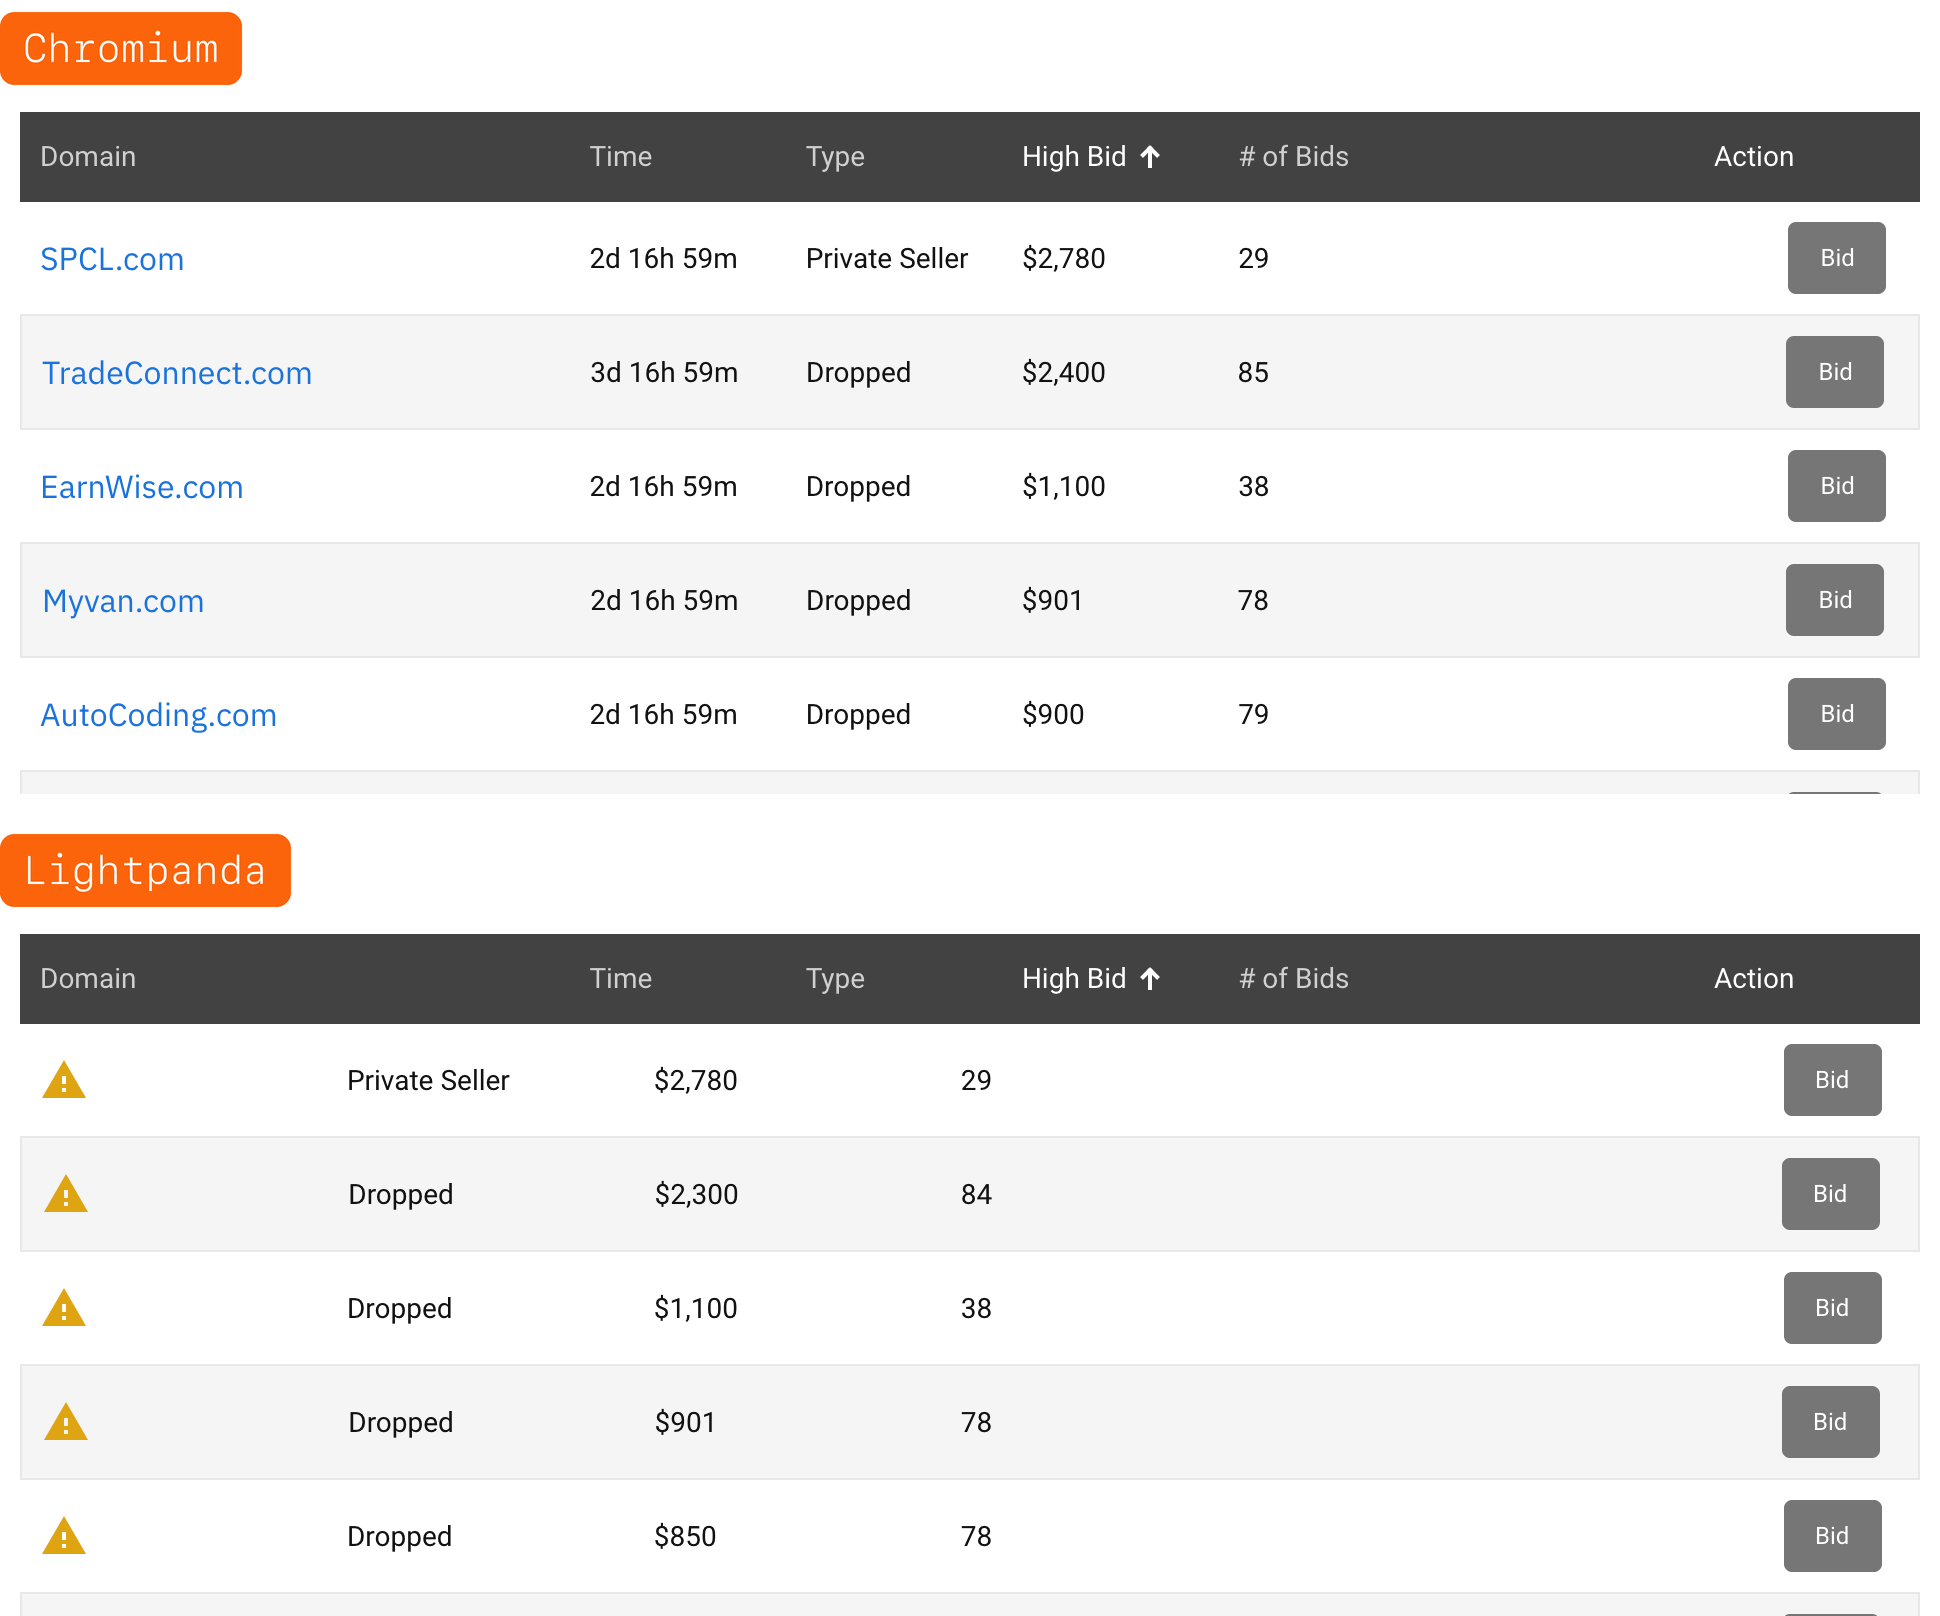Open the TradeConnect.com domain link
Screen dimensions: 1940x1616
coord(177,373)
